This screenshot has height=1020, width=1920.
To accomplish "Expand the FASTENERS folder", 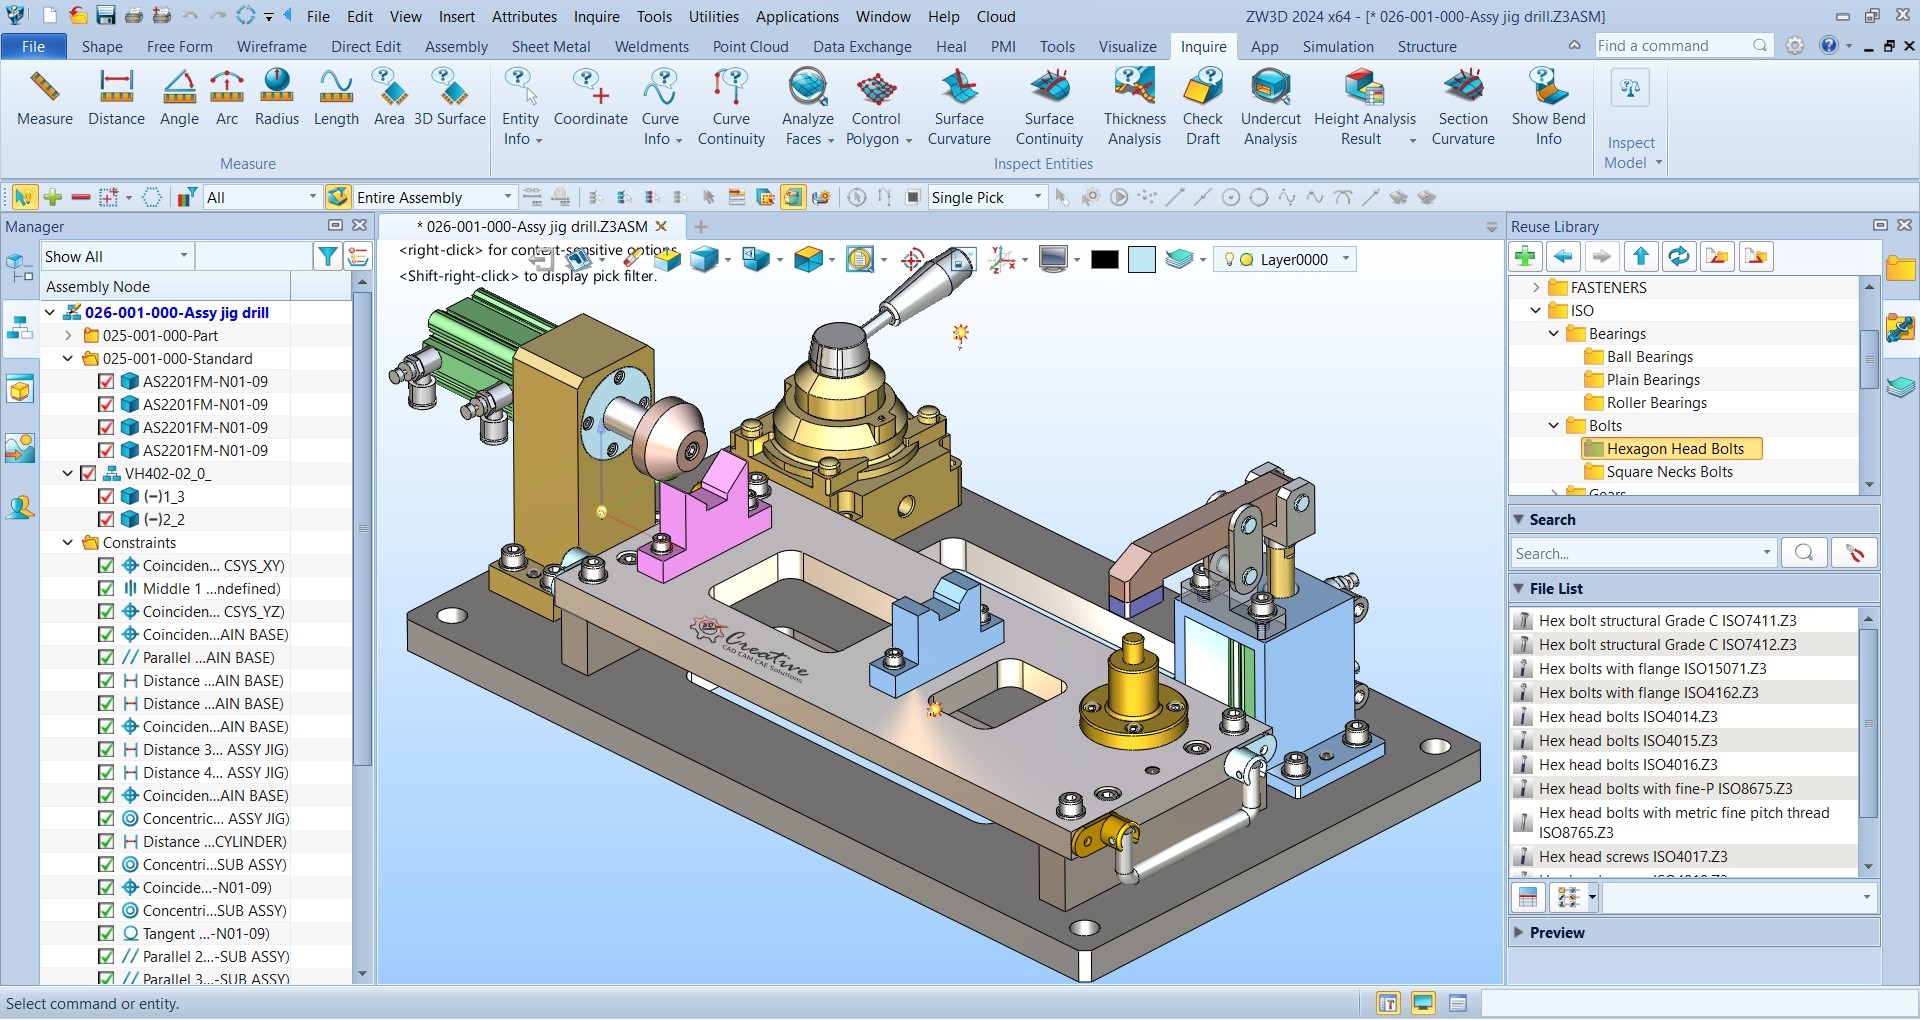I will point(1536,287).
